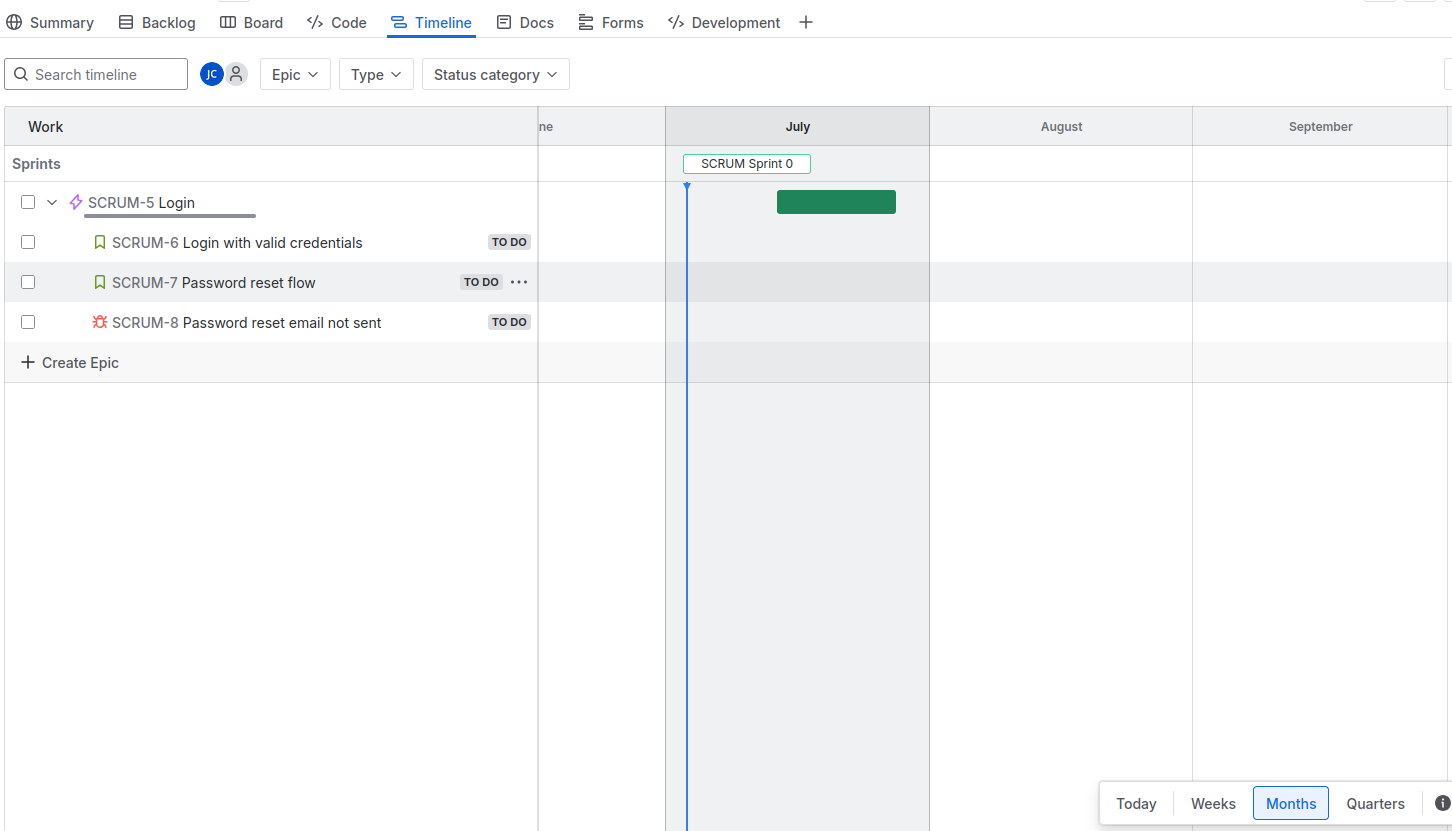Image resolution: width=1452 pixels, height=831 pixels.
Task: Open the Status category dropdown
Action: [x=496, y=74]
